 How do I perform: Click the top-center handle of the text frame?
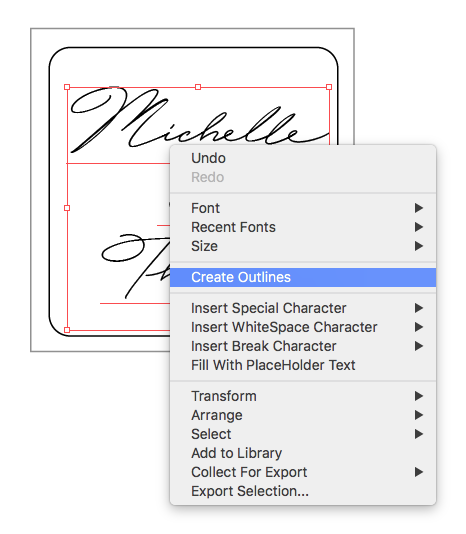[198, 87]
